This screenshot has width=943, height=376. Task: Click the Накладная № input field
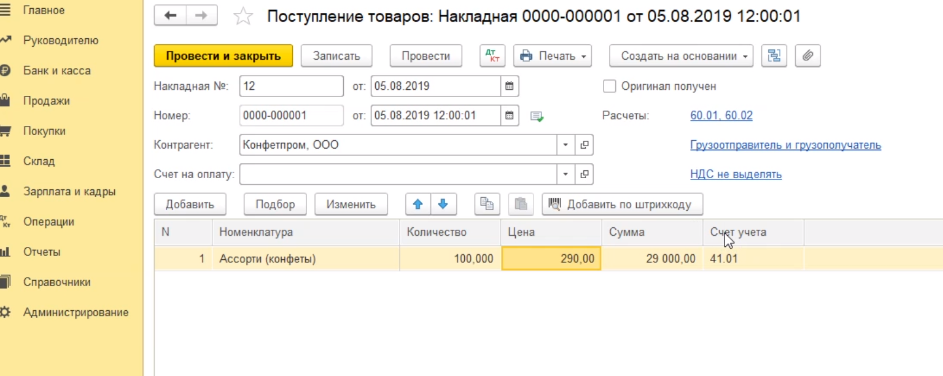pyautogui.click(x=291, y=86)
